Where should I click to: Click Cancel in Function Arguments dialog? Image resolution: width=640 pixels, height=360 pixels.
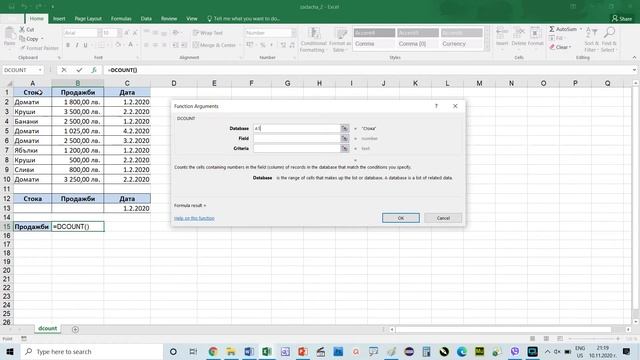[x=443, y=218]
